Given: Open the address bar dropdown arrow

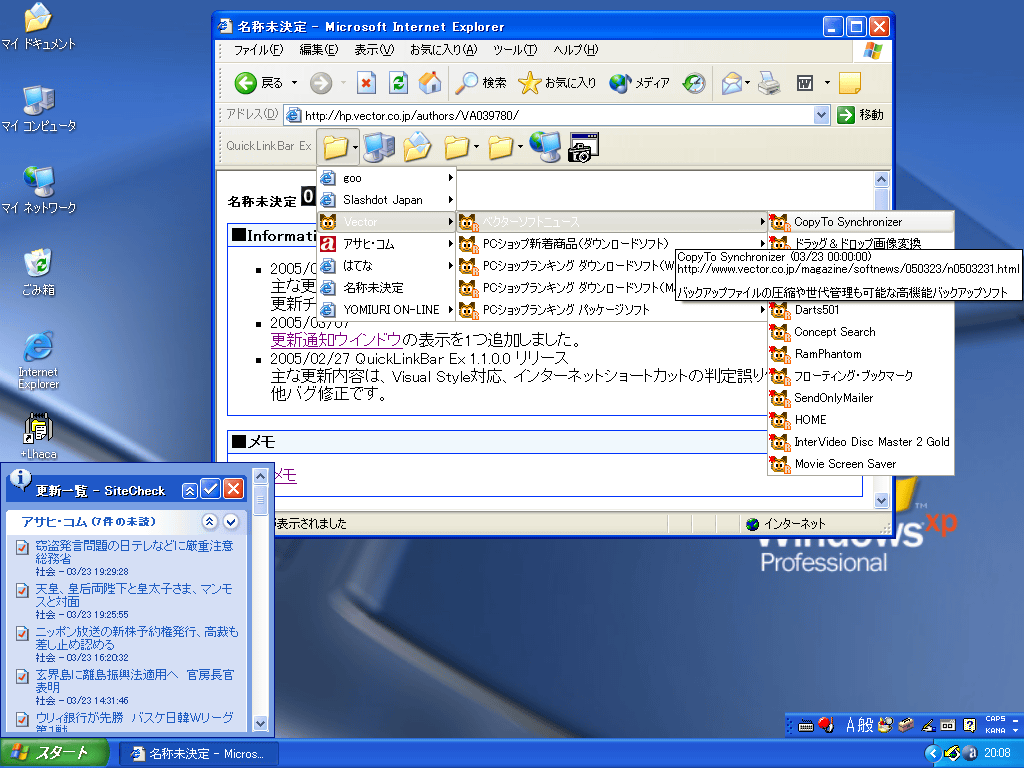Looking at the screenshot, I should tap(822, 115).
